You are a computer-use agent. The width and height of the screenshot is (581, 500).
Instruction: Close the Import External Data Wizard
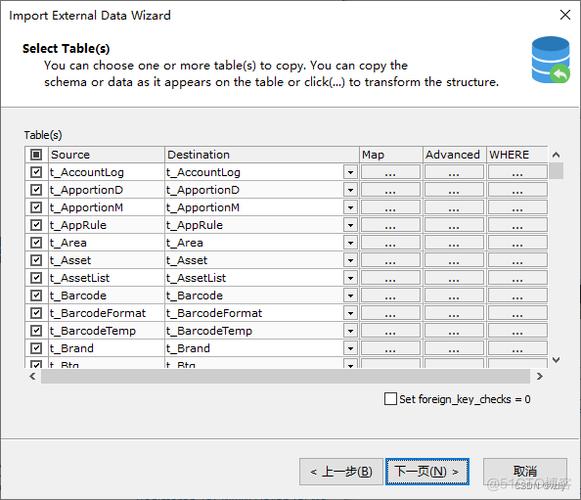[x=565, y=15]
